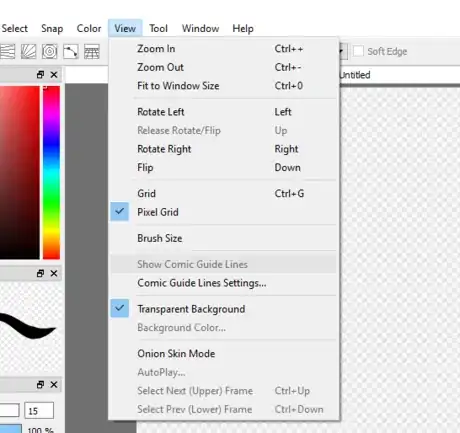Undock the brush preview panel
The image size is (460, 433).
coord(40,273)
